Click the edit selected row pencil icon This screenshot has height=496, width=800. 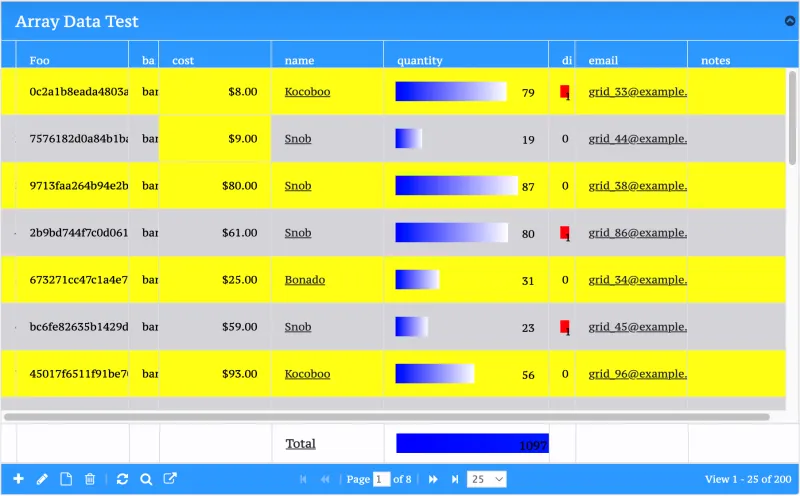point(42,479)
